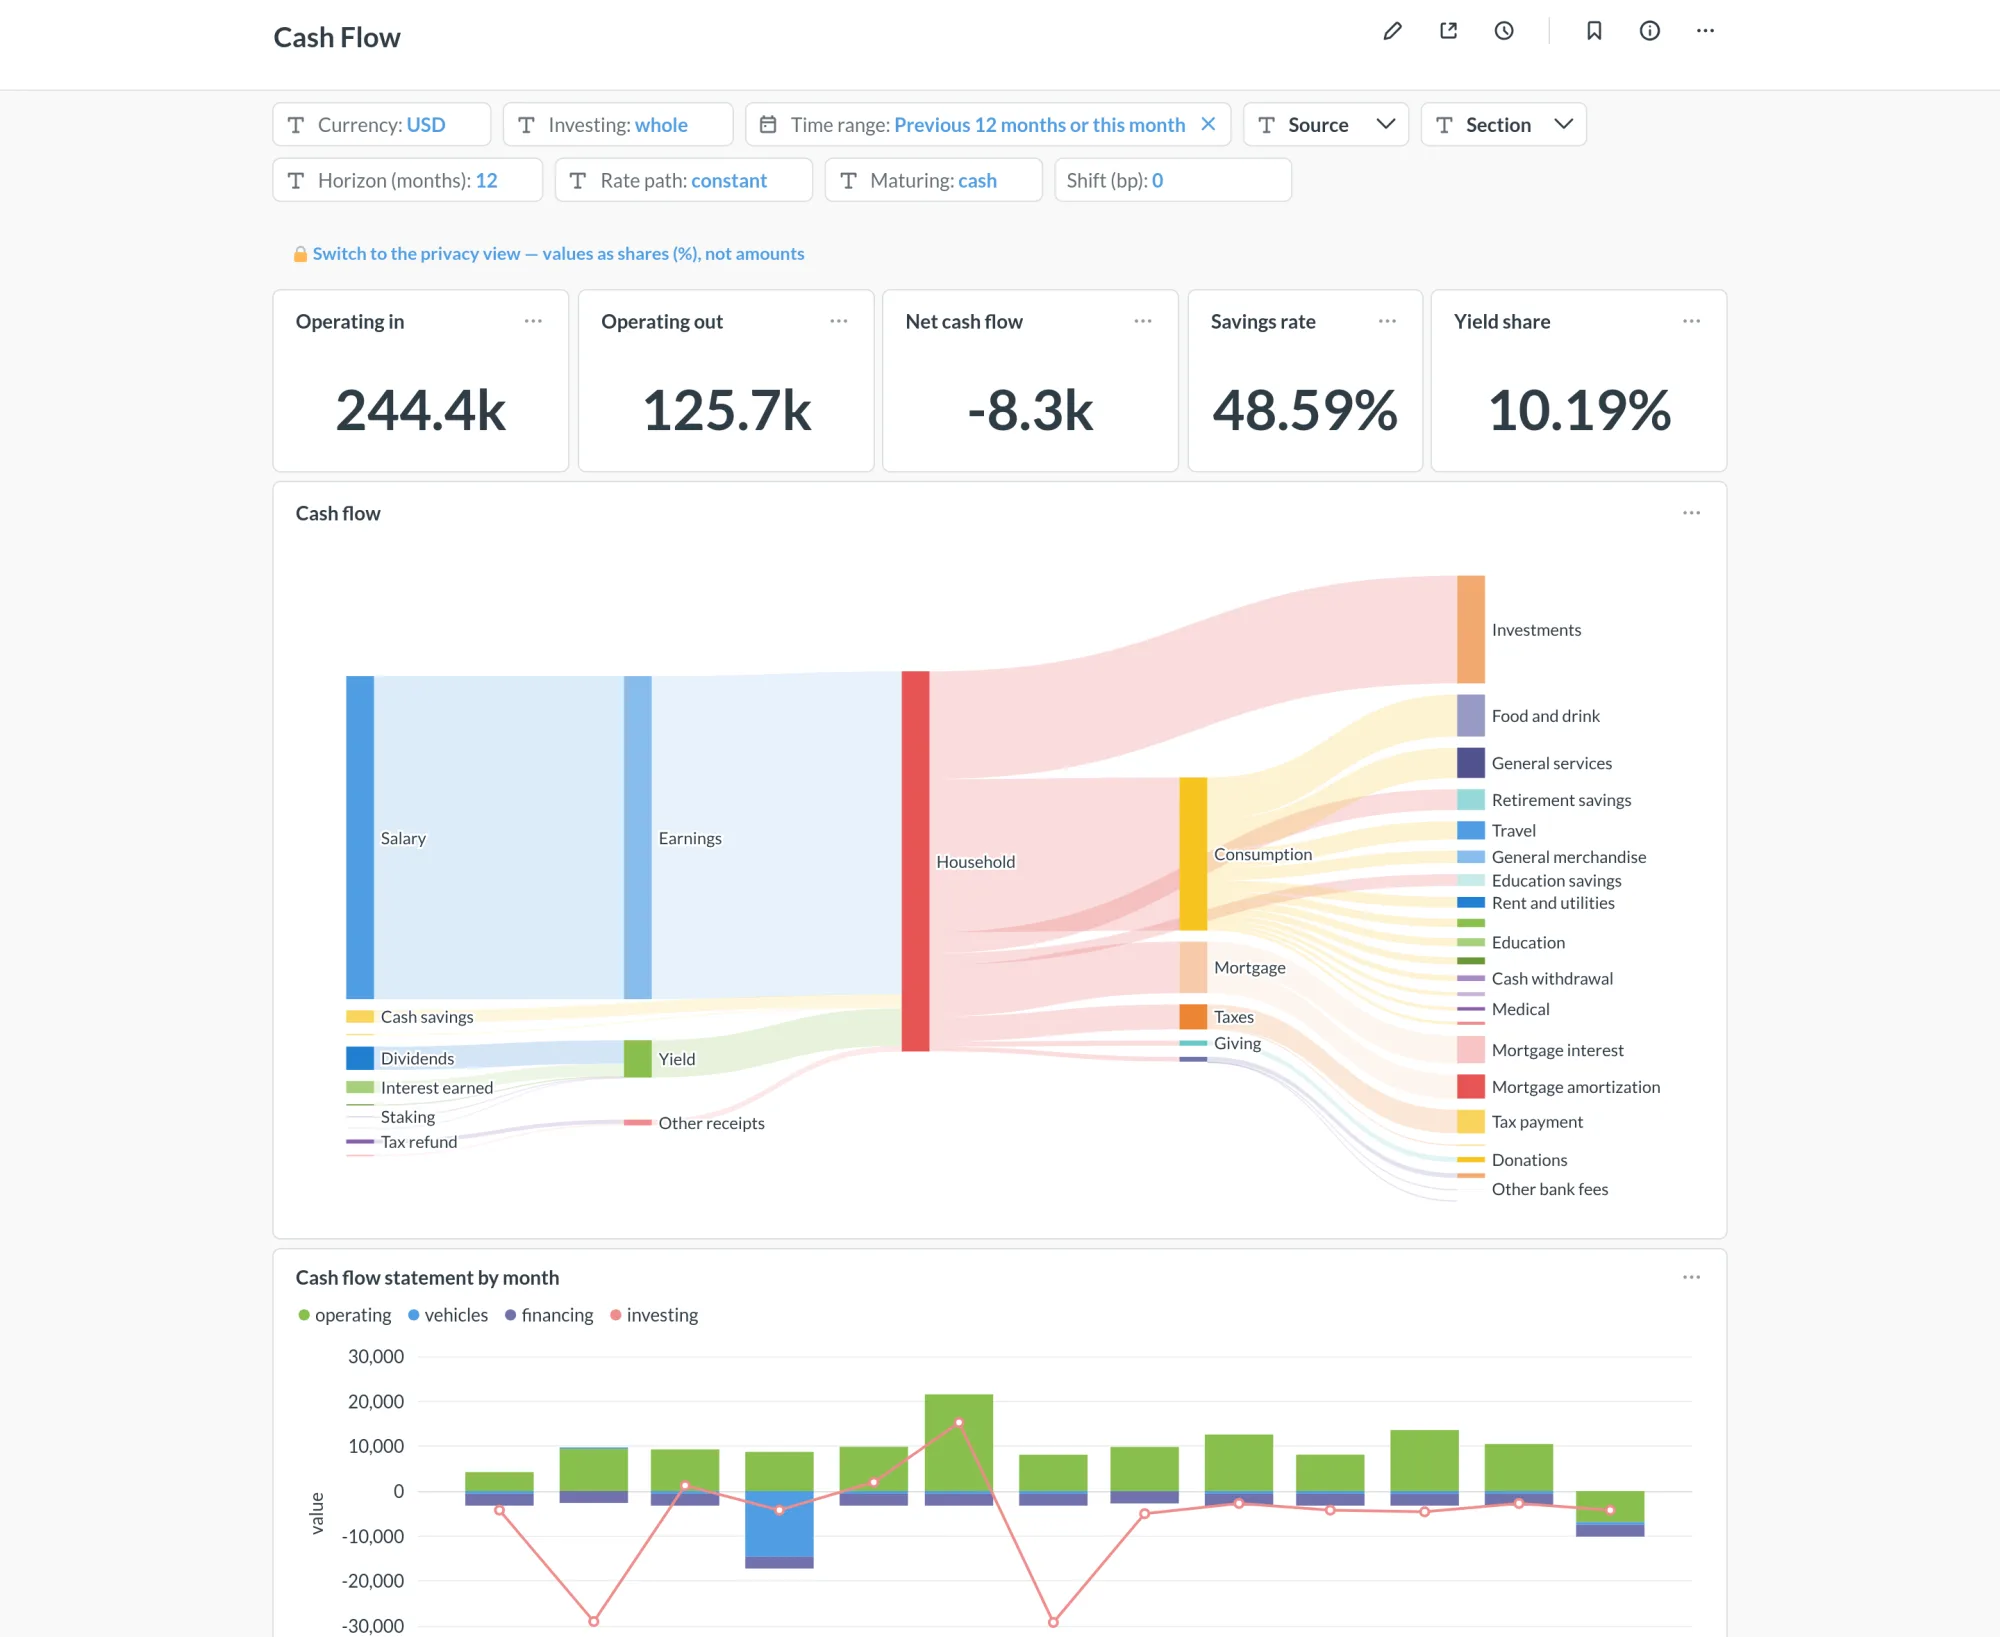Bookmark this dashboard

(1594, 31)
